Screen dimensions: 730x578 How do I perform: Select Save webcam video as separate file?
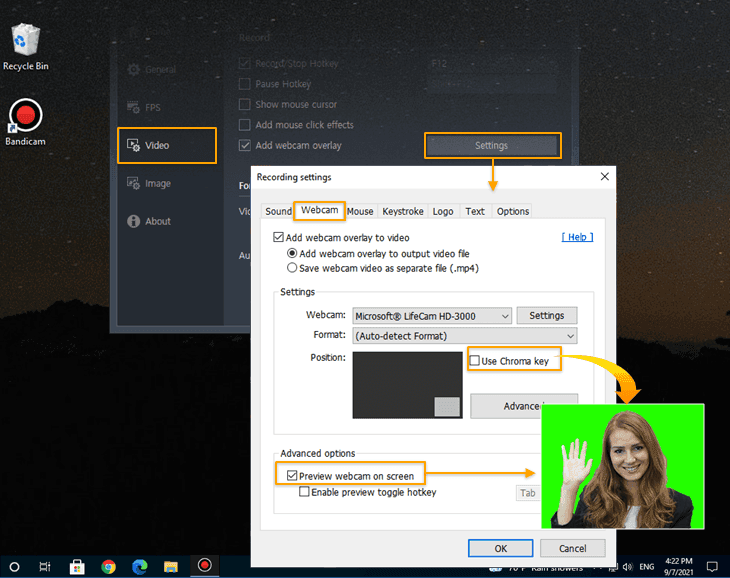pos(292,268)
